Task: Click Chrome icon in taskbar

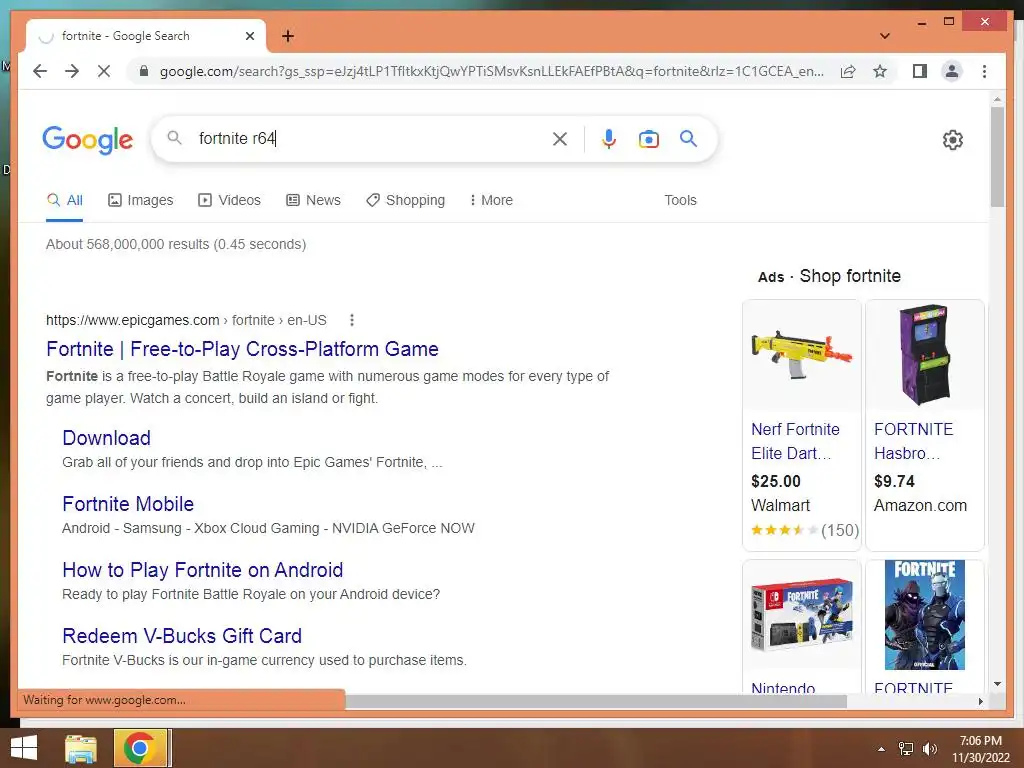Action: pyautogui.click(x=140, y=748)
